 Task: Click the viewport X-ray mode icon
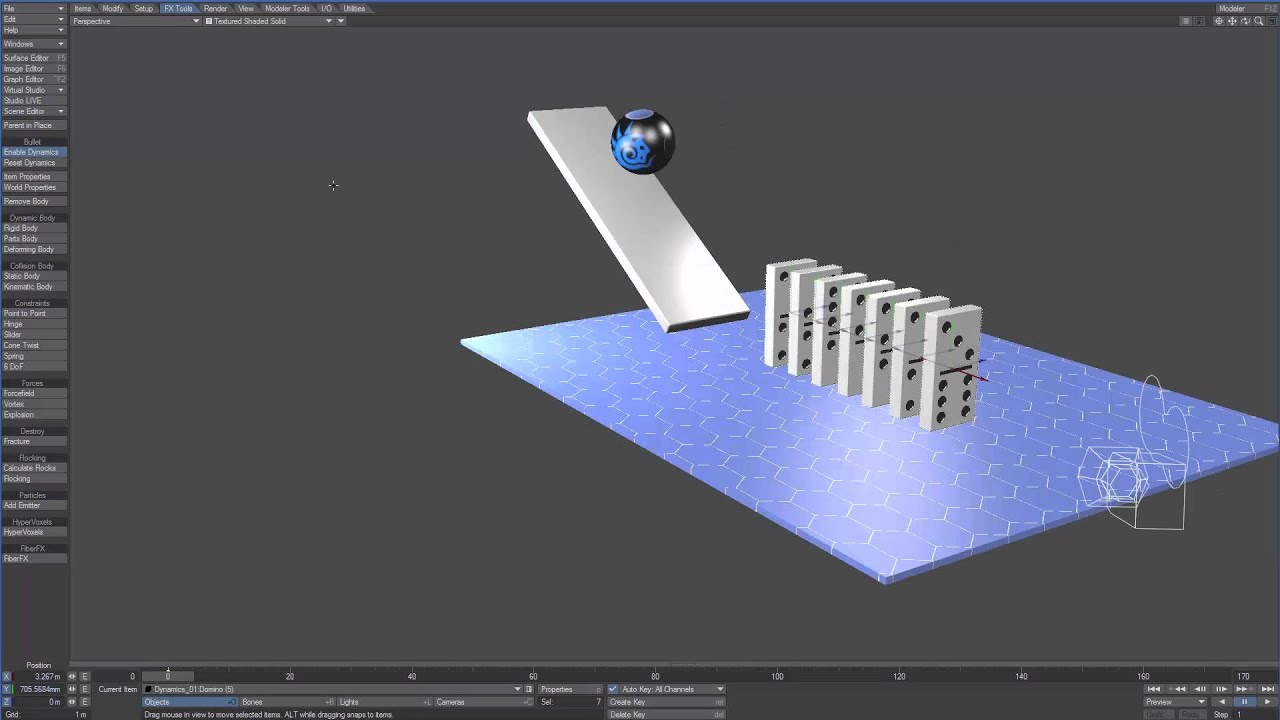click(1199, 21)
